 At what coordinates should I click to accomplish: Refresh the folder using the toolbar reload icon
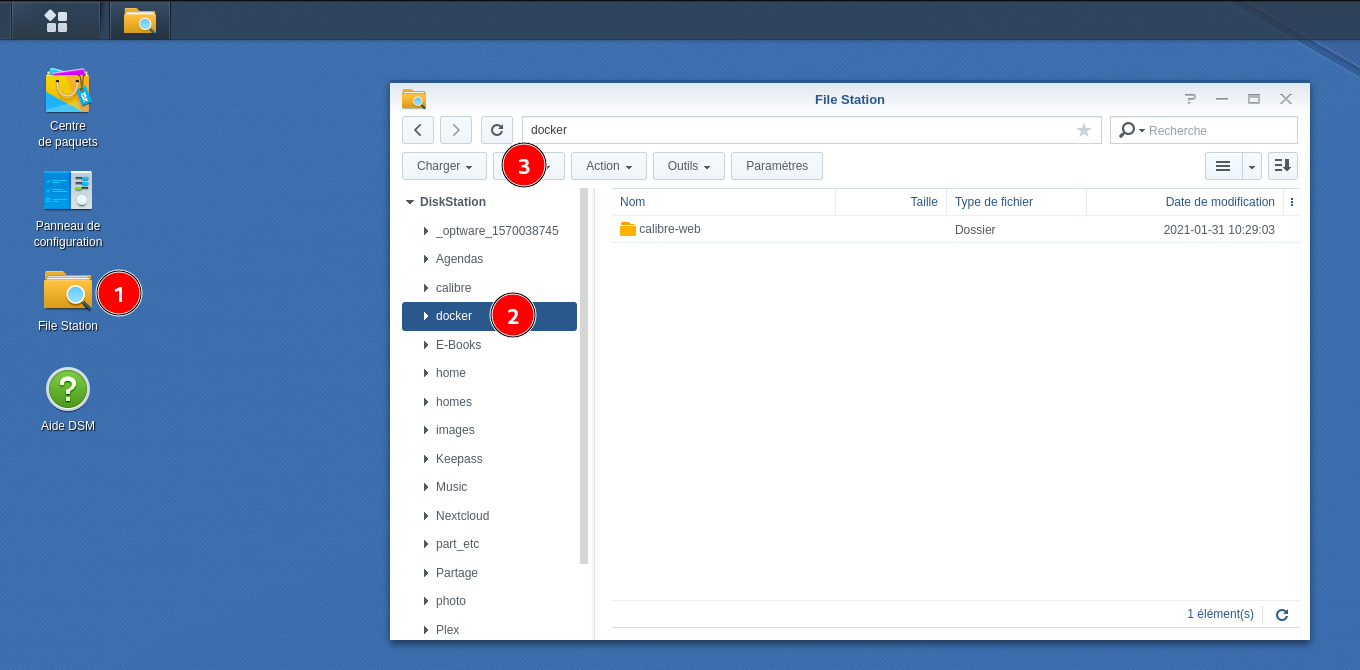[x=497, y=130]
